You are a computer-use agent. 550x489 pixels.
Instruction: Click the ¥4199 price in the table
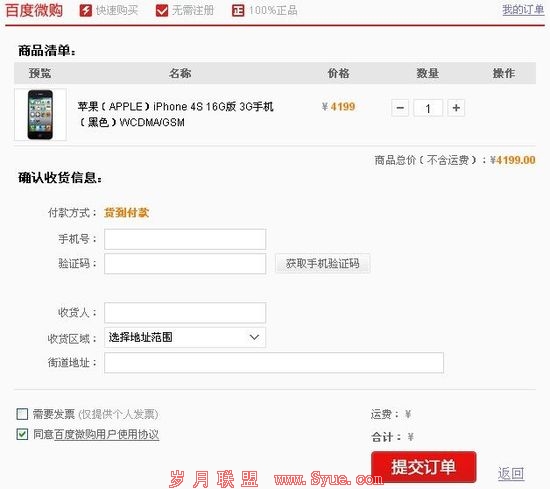tap(338, 107)
